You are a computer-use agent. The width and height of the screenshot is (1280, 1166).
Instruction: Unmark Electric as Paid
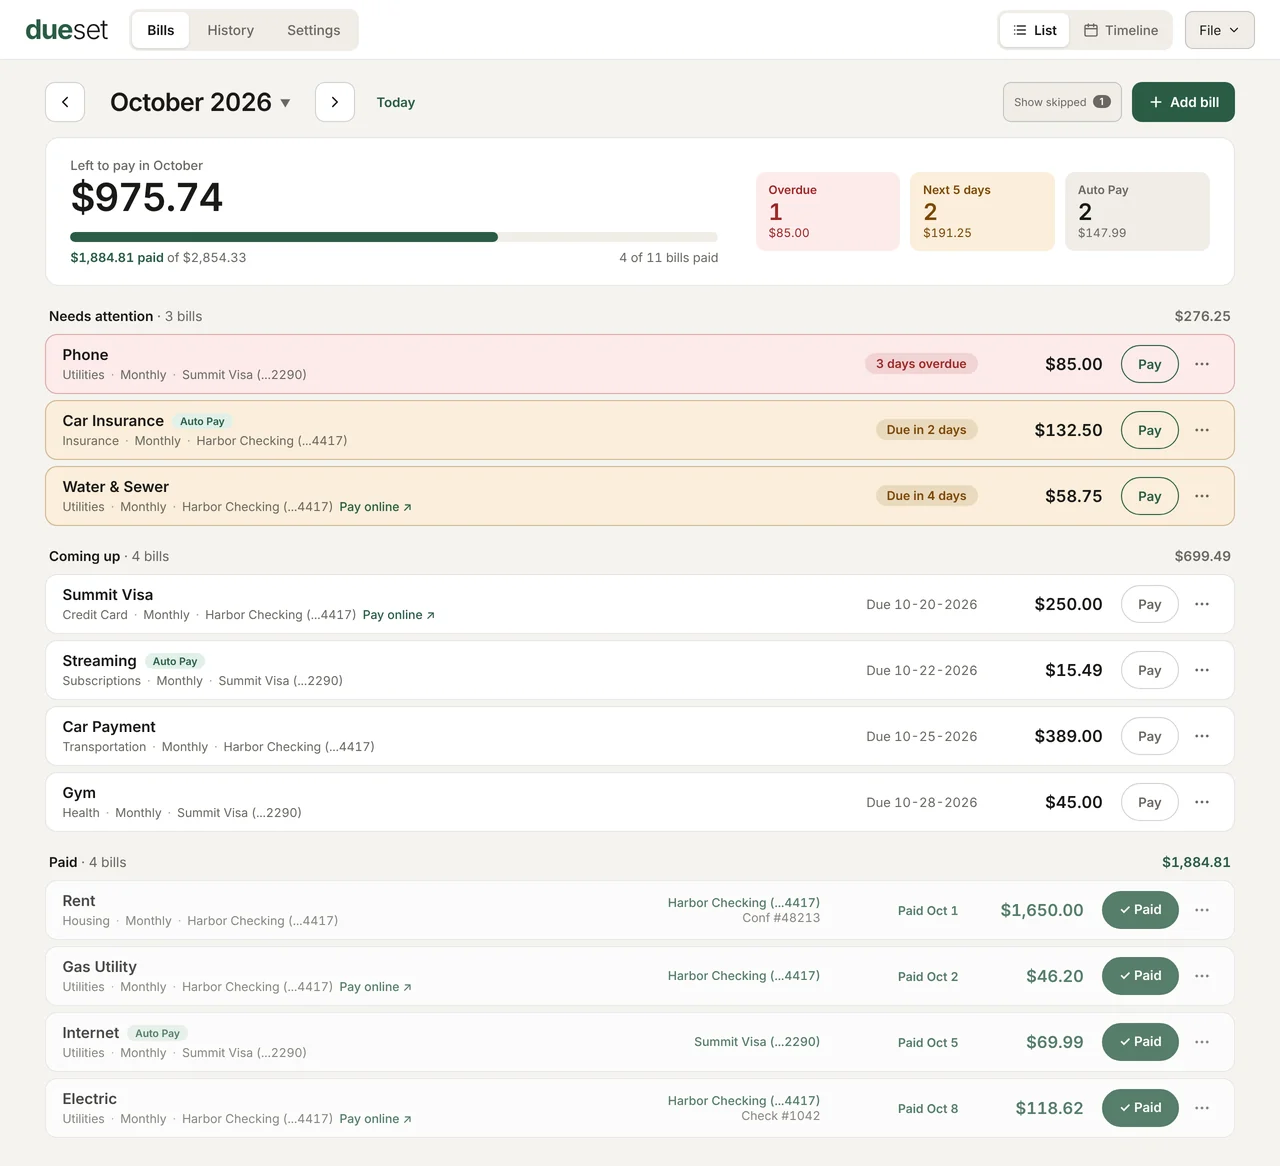click(1140, 1108)
